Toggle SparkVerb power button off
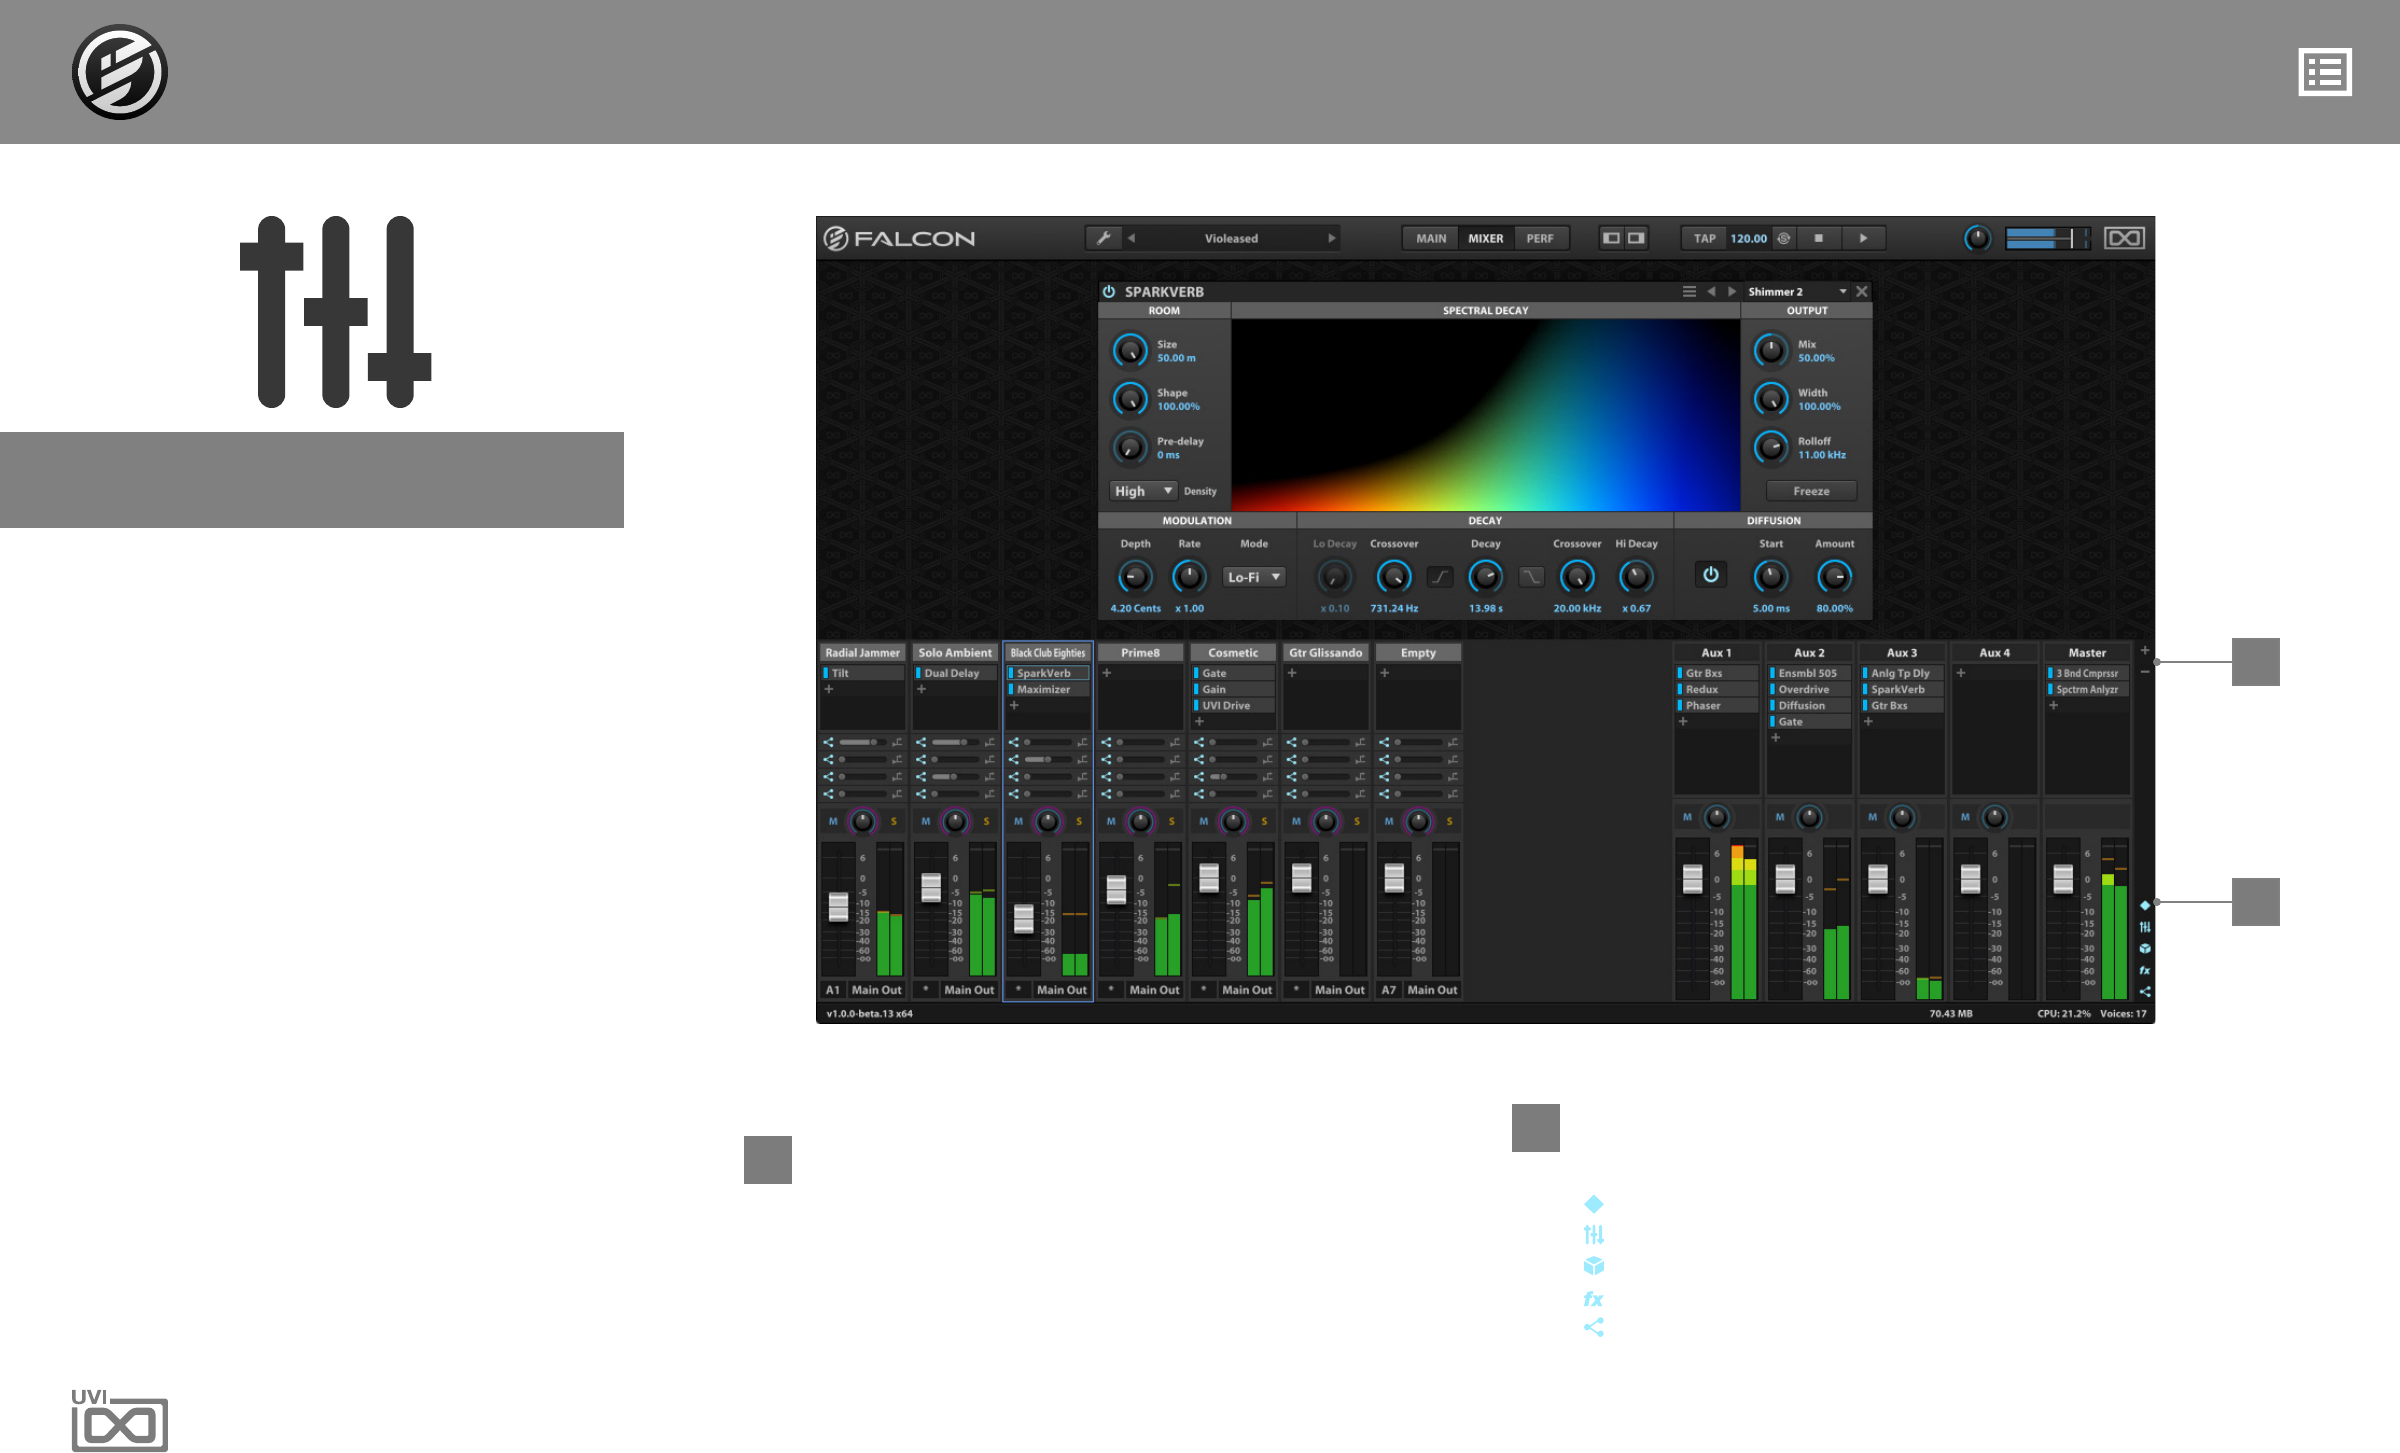Image resolution: width=2400 pixels, height=1453 pixels. click(1109, 291)
